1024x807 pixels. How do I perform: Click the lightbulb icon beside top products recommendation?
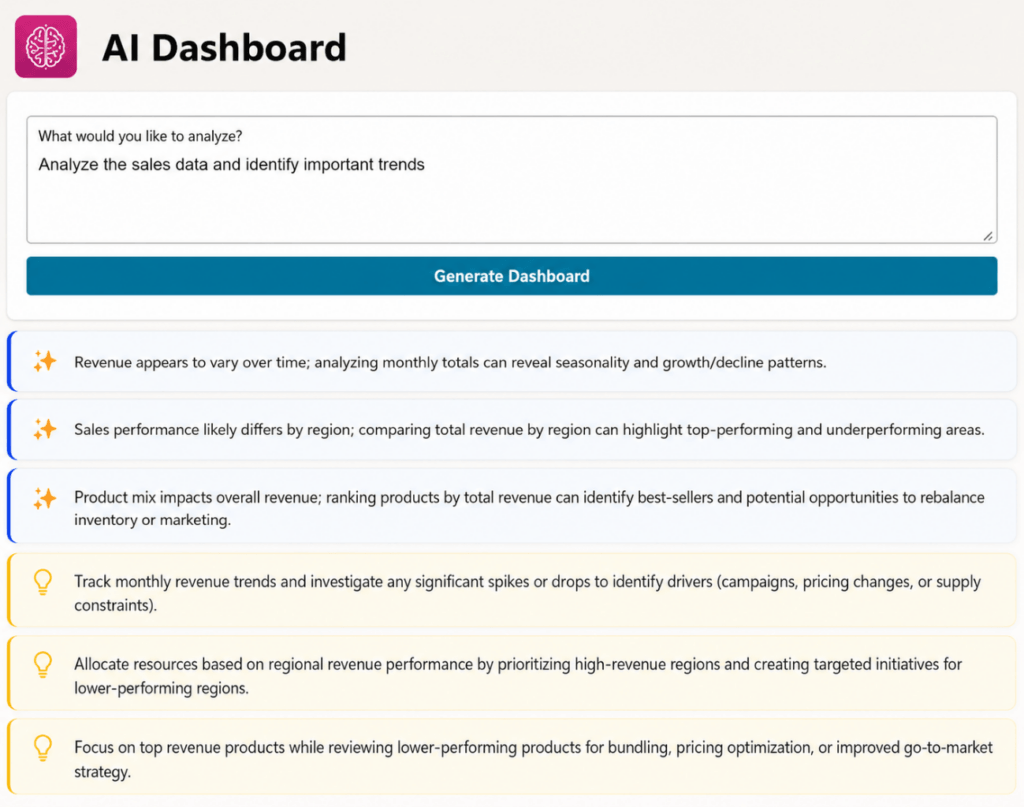click(x=43, y=748)
